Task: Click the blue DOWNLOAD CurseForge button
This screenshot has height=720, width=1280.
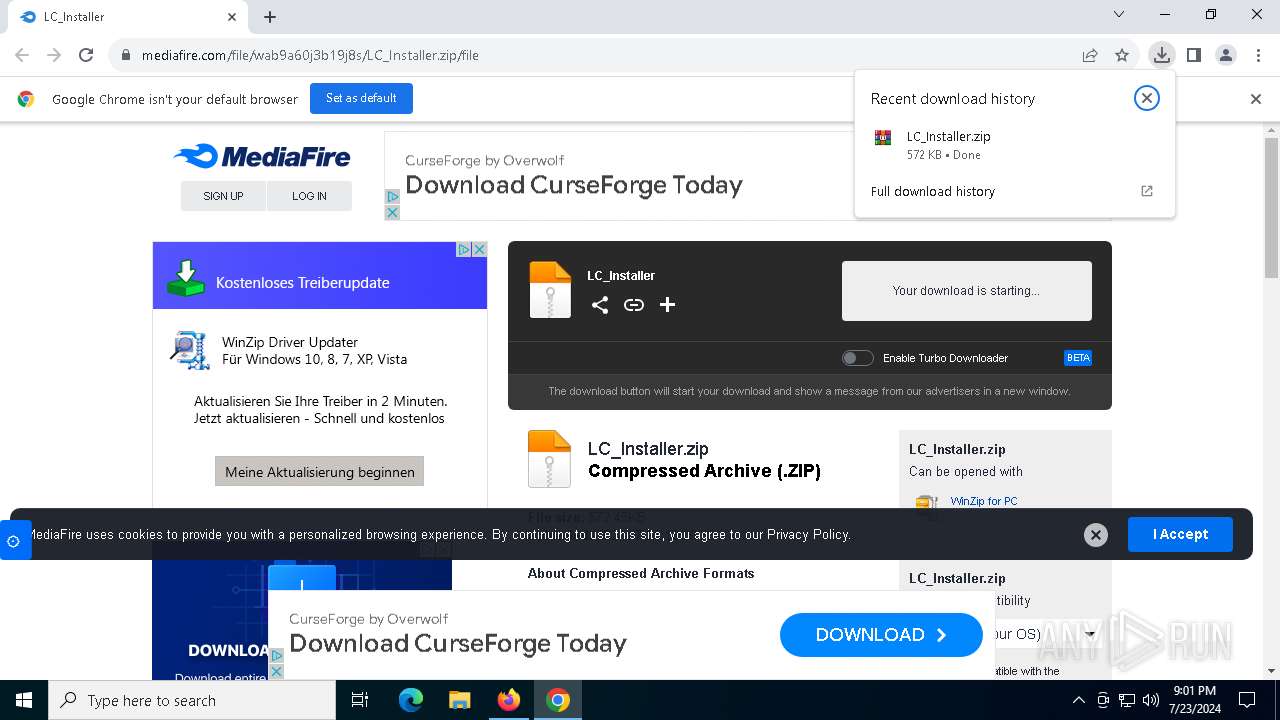Action: click(881, 635)
